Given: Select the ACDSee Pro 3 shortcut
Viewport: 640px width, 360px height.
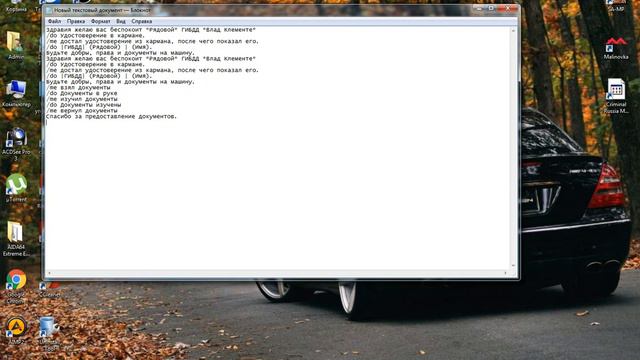Looking at the screenshot, I should (16, 144).
